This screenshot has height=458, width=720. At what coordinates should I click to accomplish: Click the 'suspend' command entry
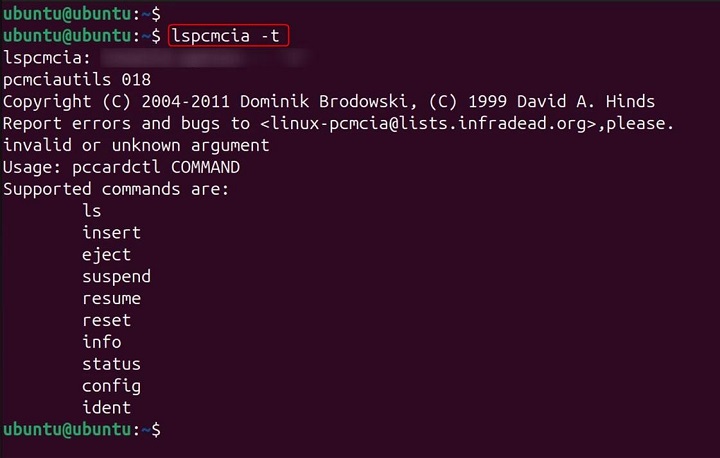coord(116,277)
